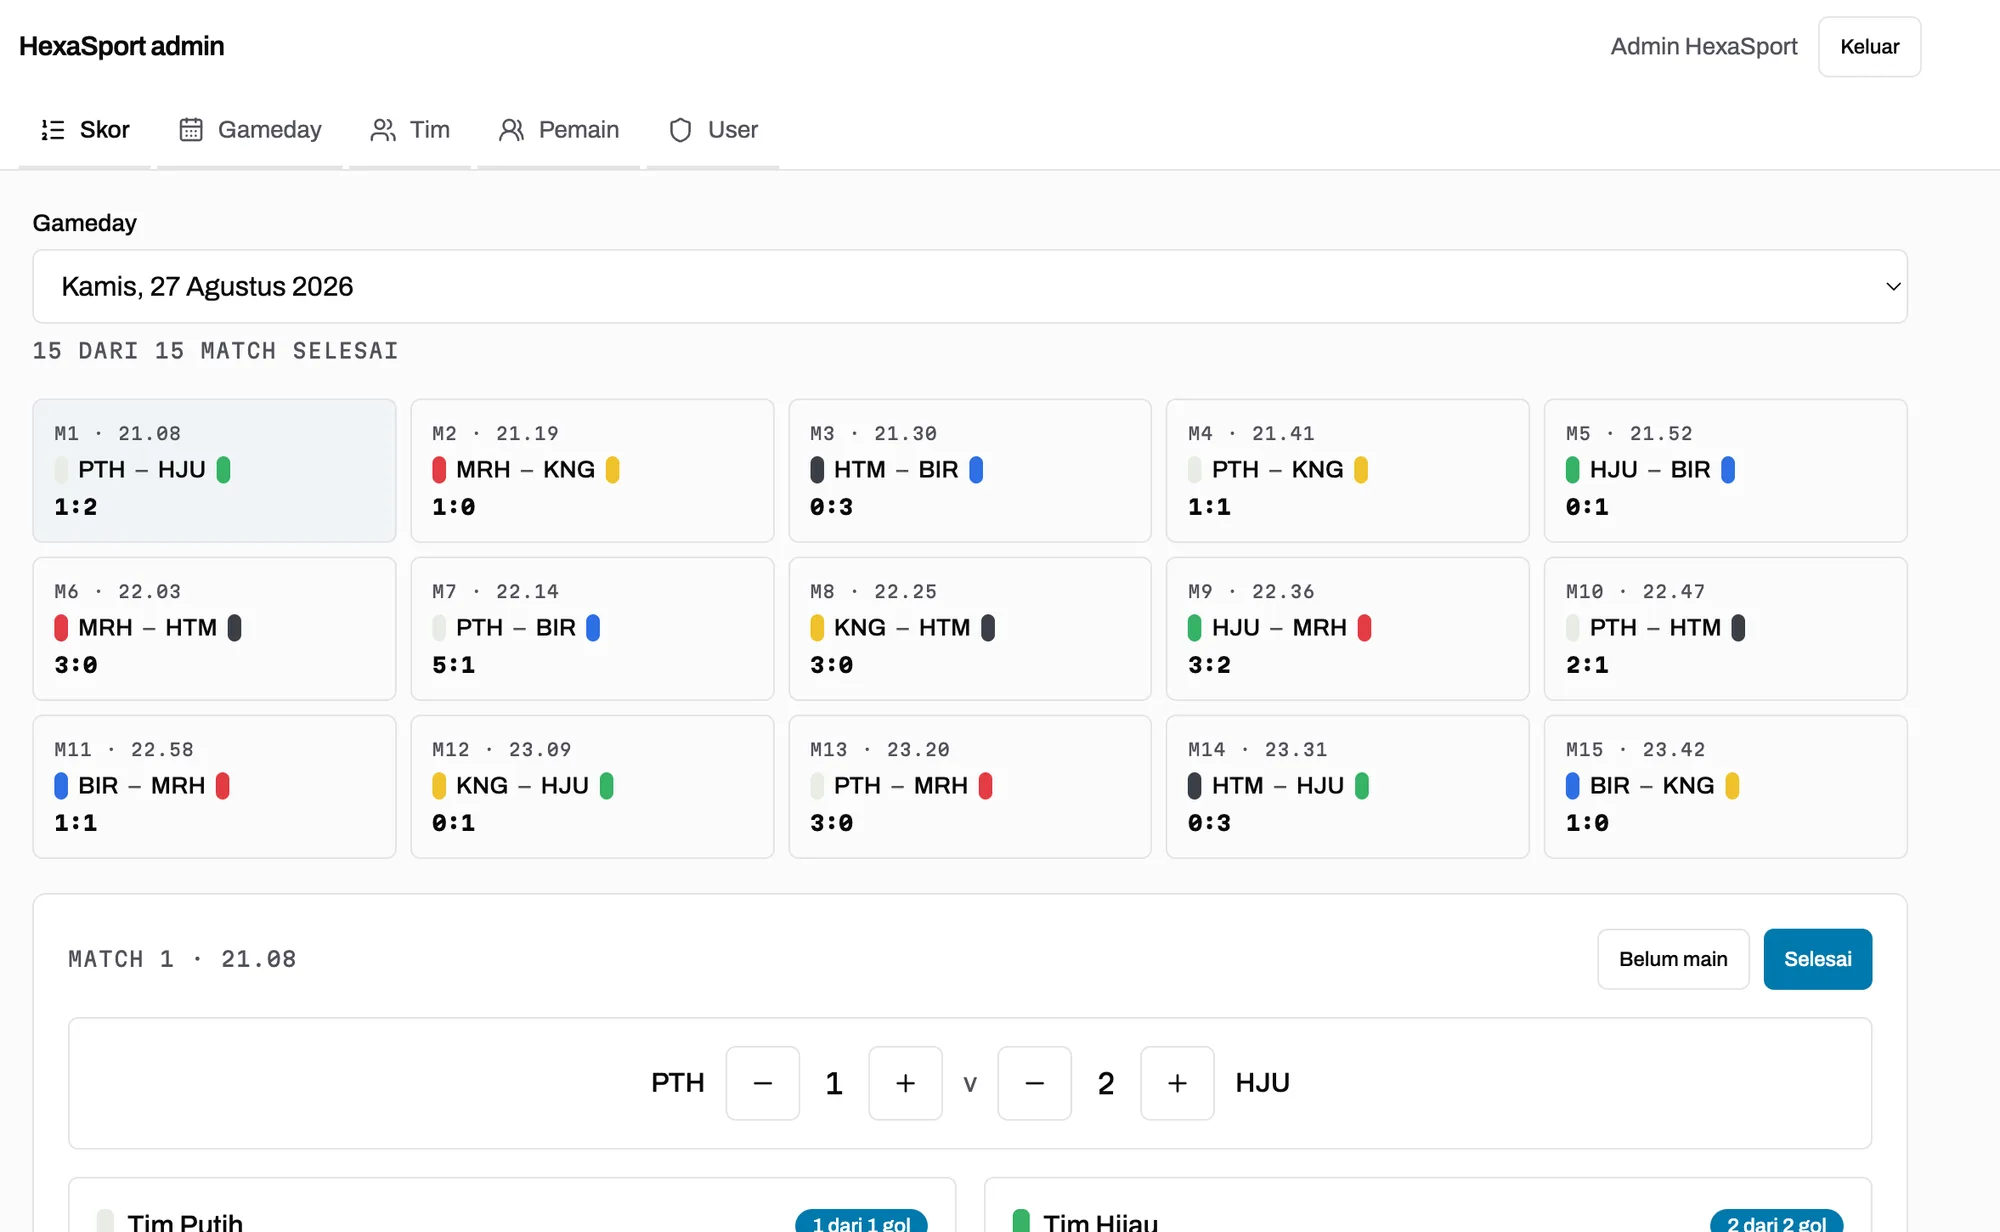Increase PTH score with plus

tap(905, 1083)
